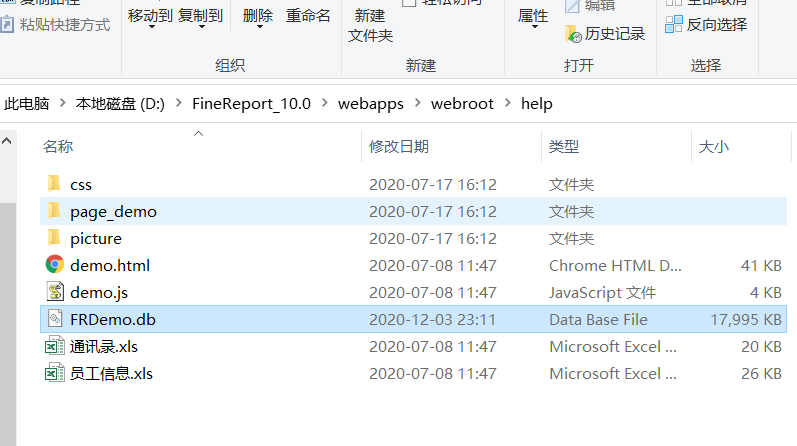Screen dimensions: 797x446
Task: Click Data Base File type cell
Action: pos(598,319)
